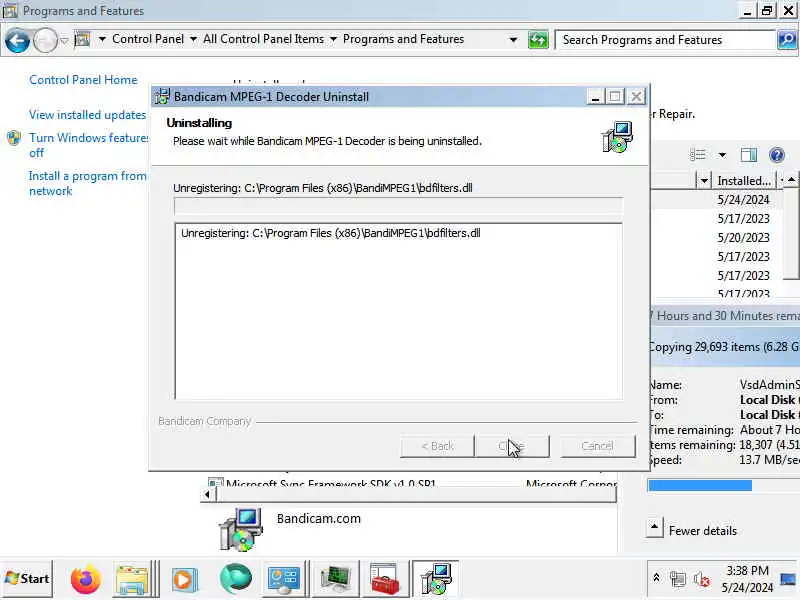This screenshot has height=600, width=800.
Task: Open the Start menu
Action: pos(27,579)
